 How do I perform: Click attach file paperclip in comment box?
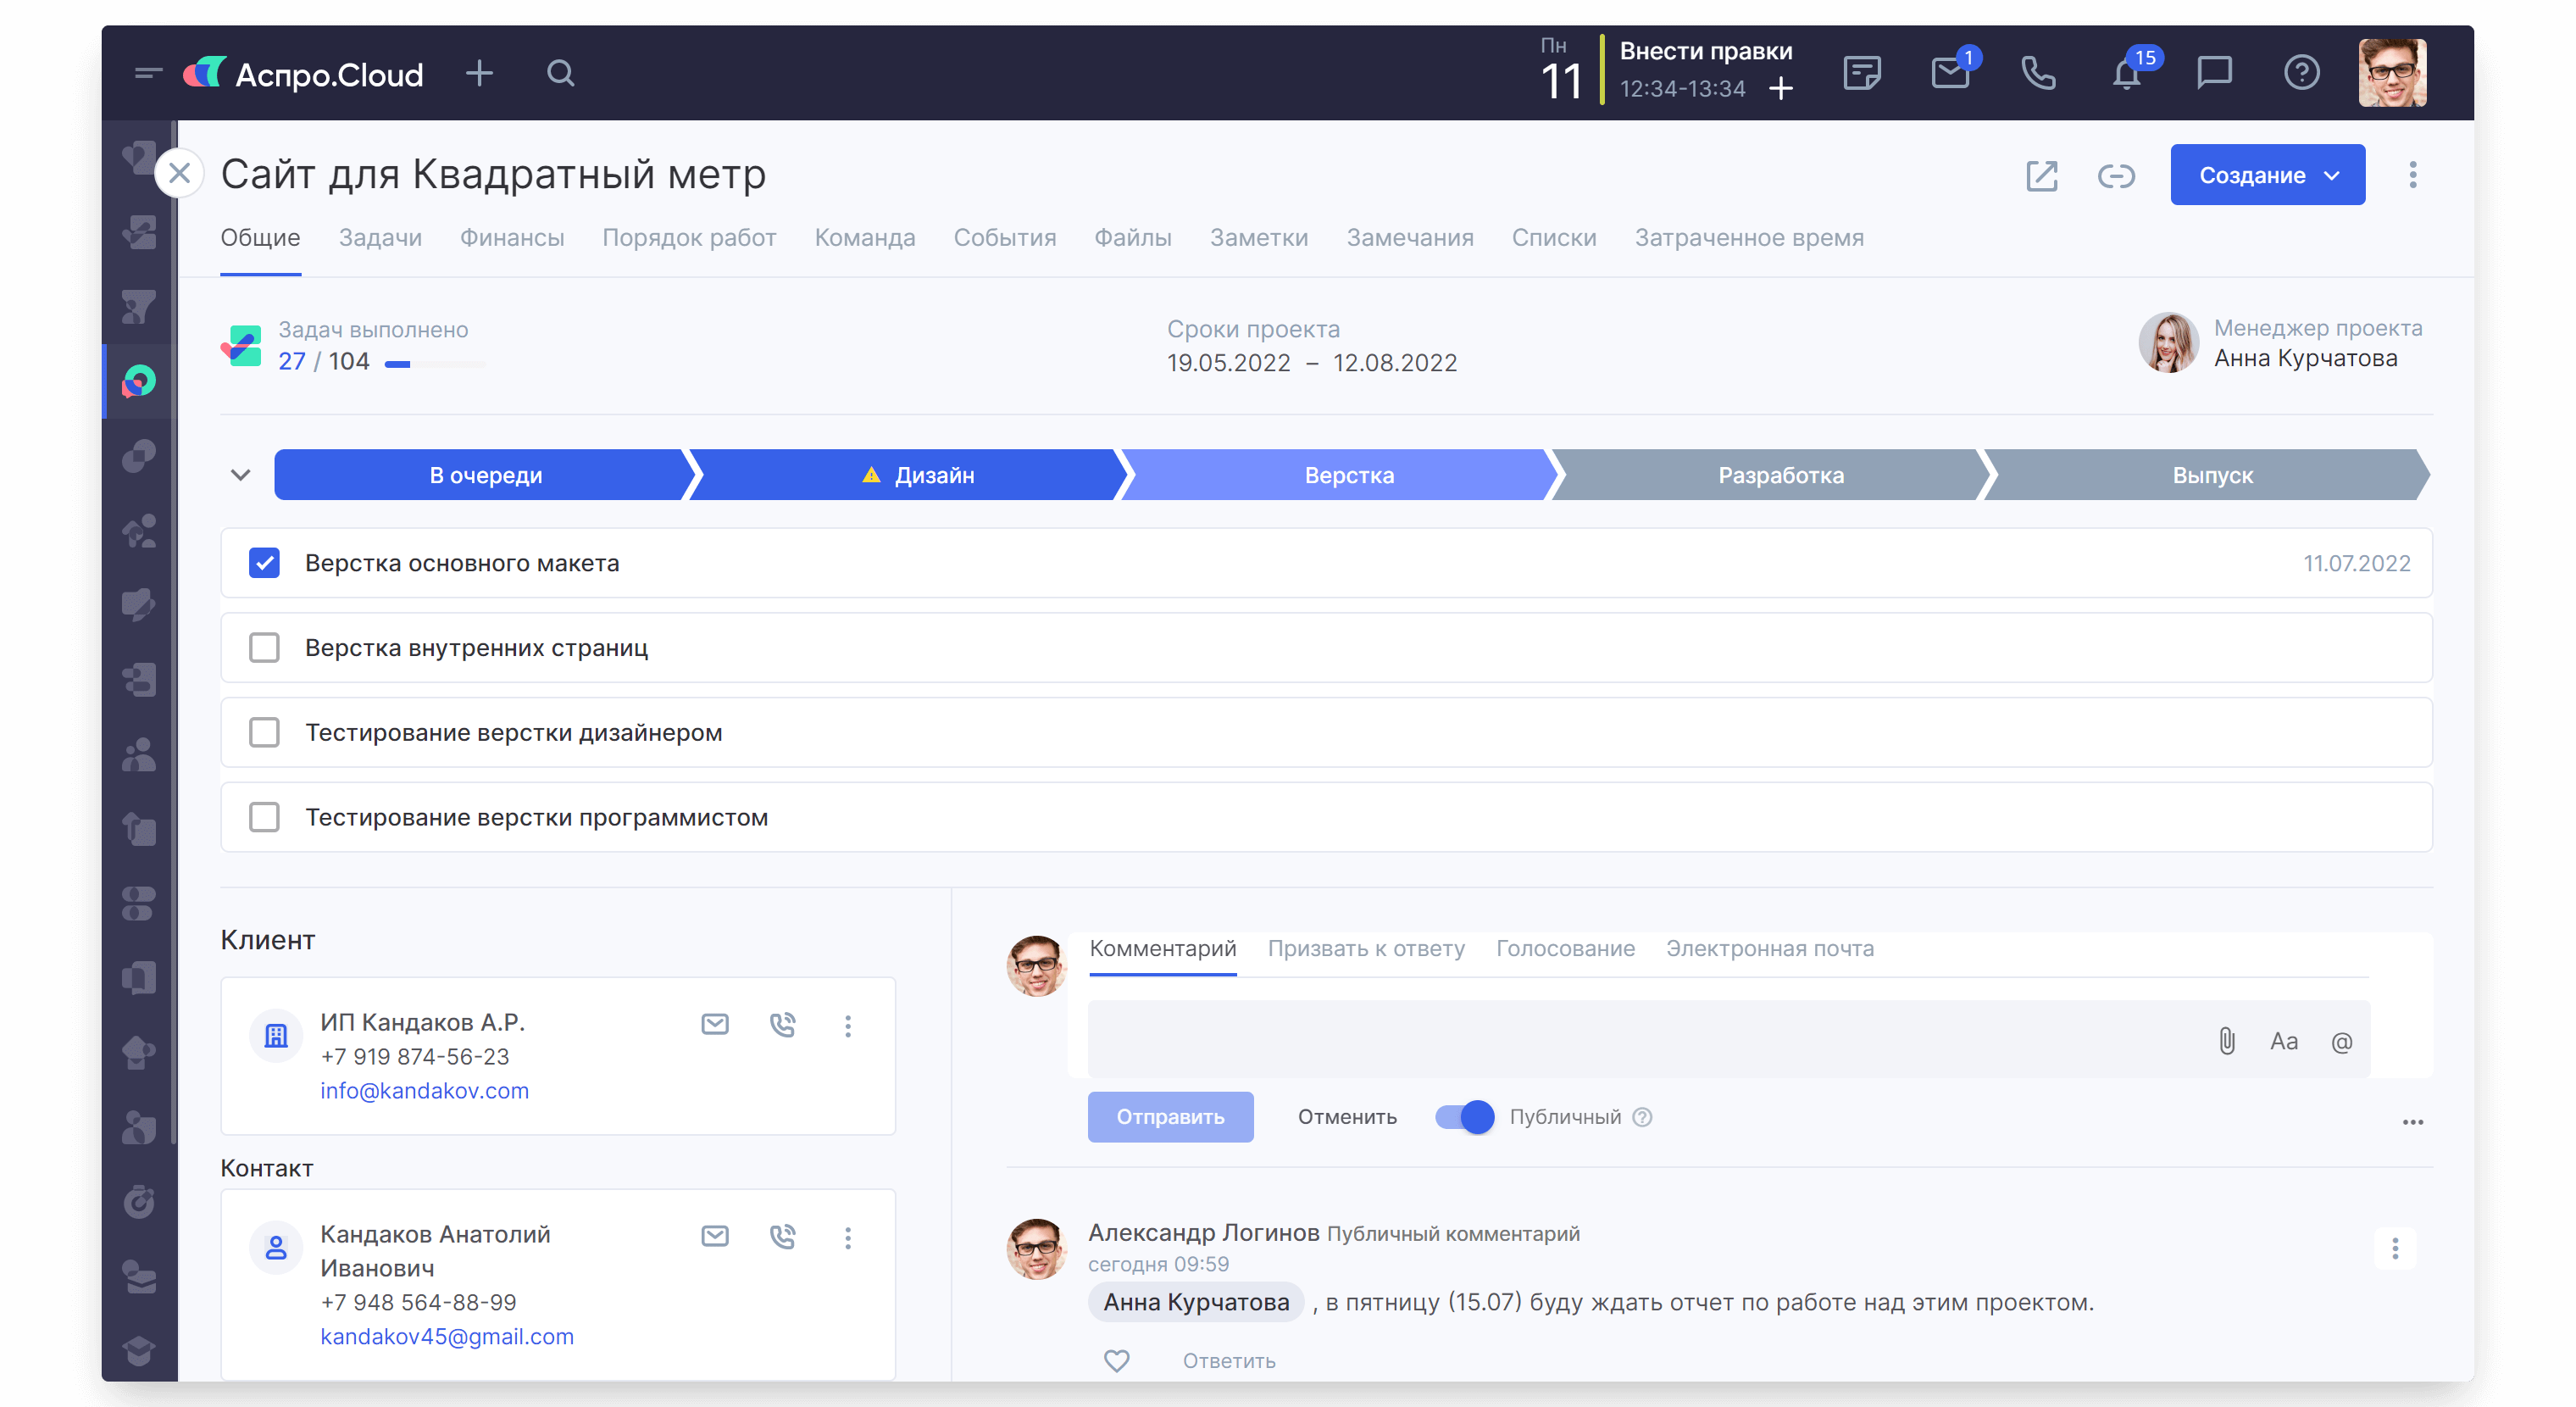[x=2226, y=1041]
